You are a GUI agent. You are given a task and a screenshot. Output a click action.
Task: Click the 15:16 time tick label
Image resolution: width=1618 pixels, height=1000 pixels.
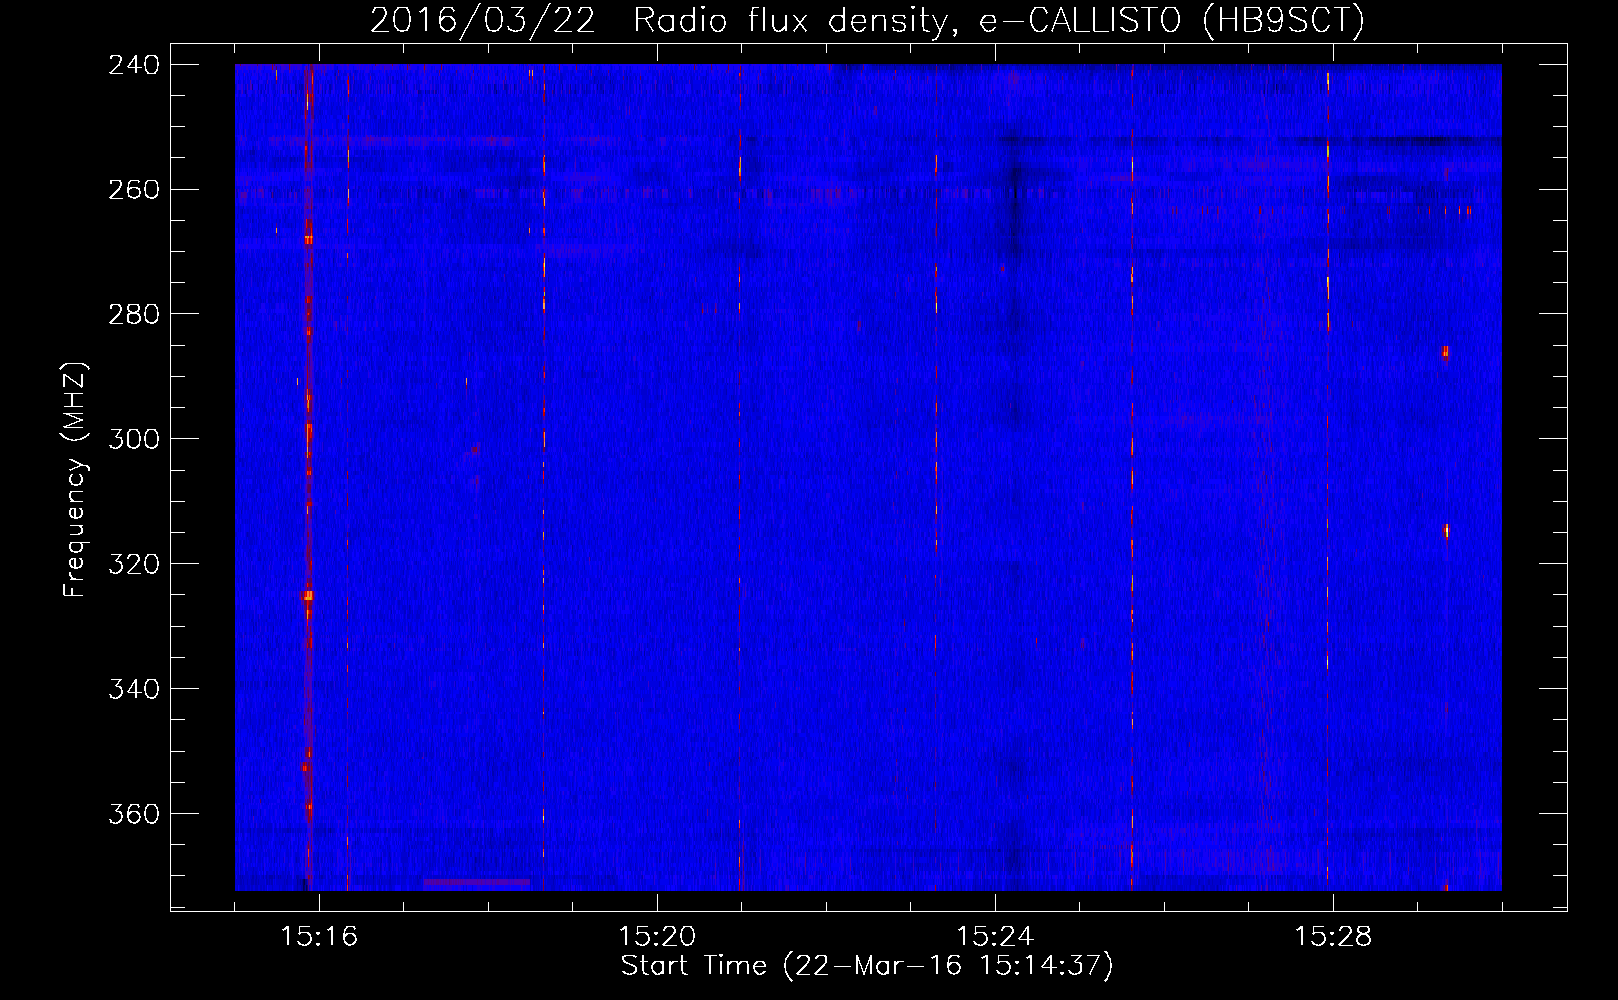(319, 937)
